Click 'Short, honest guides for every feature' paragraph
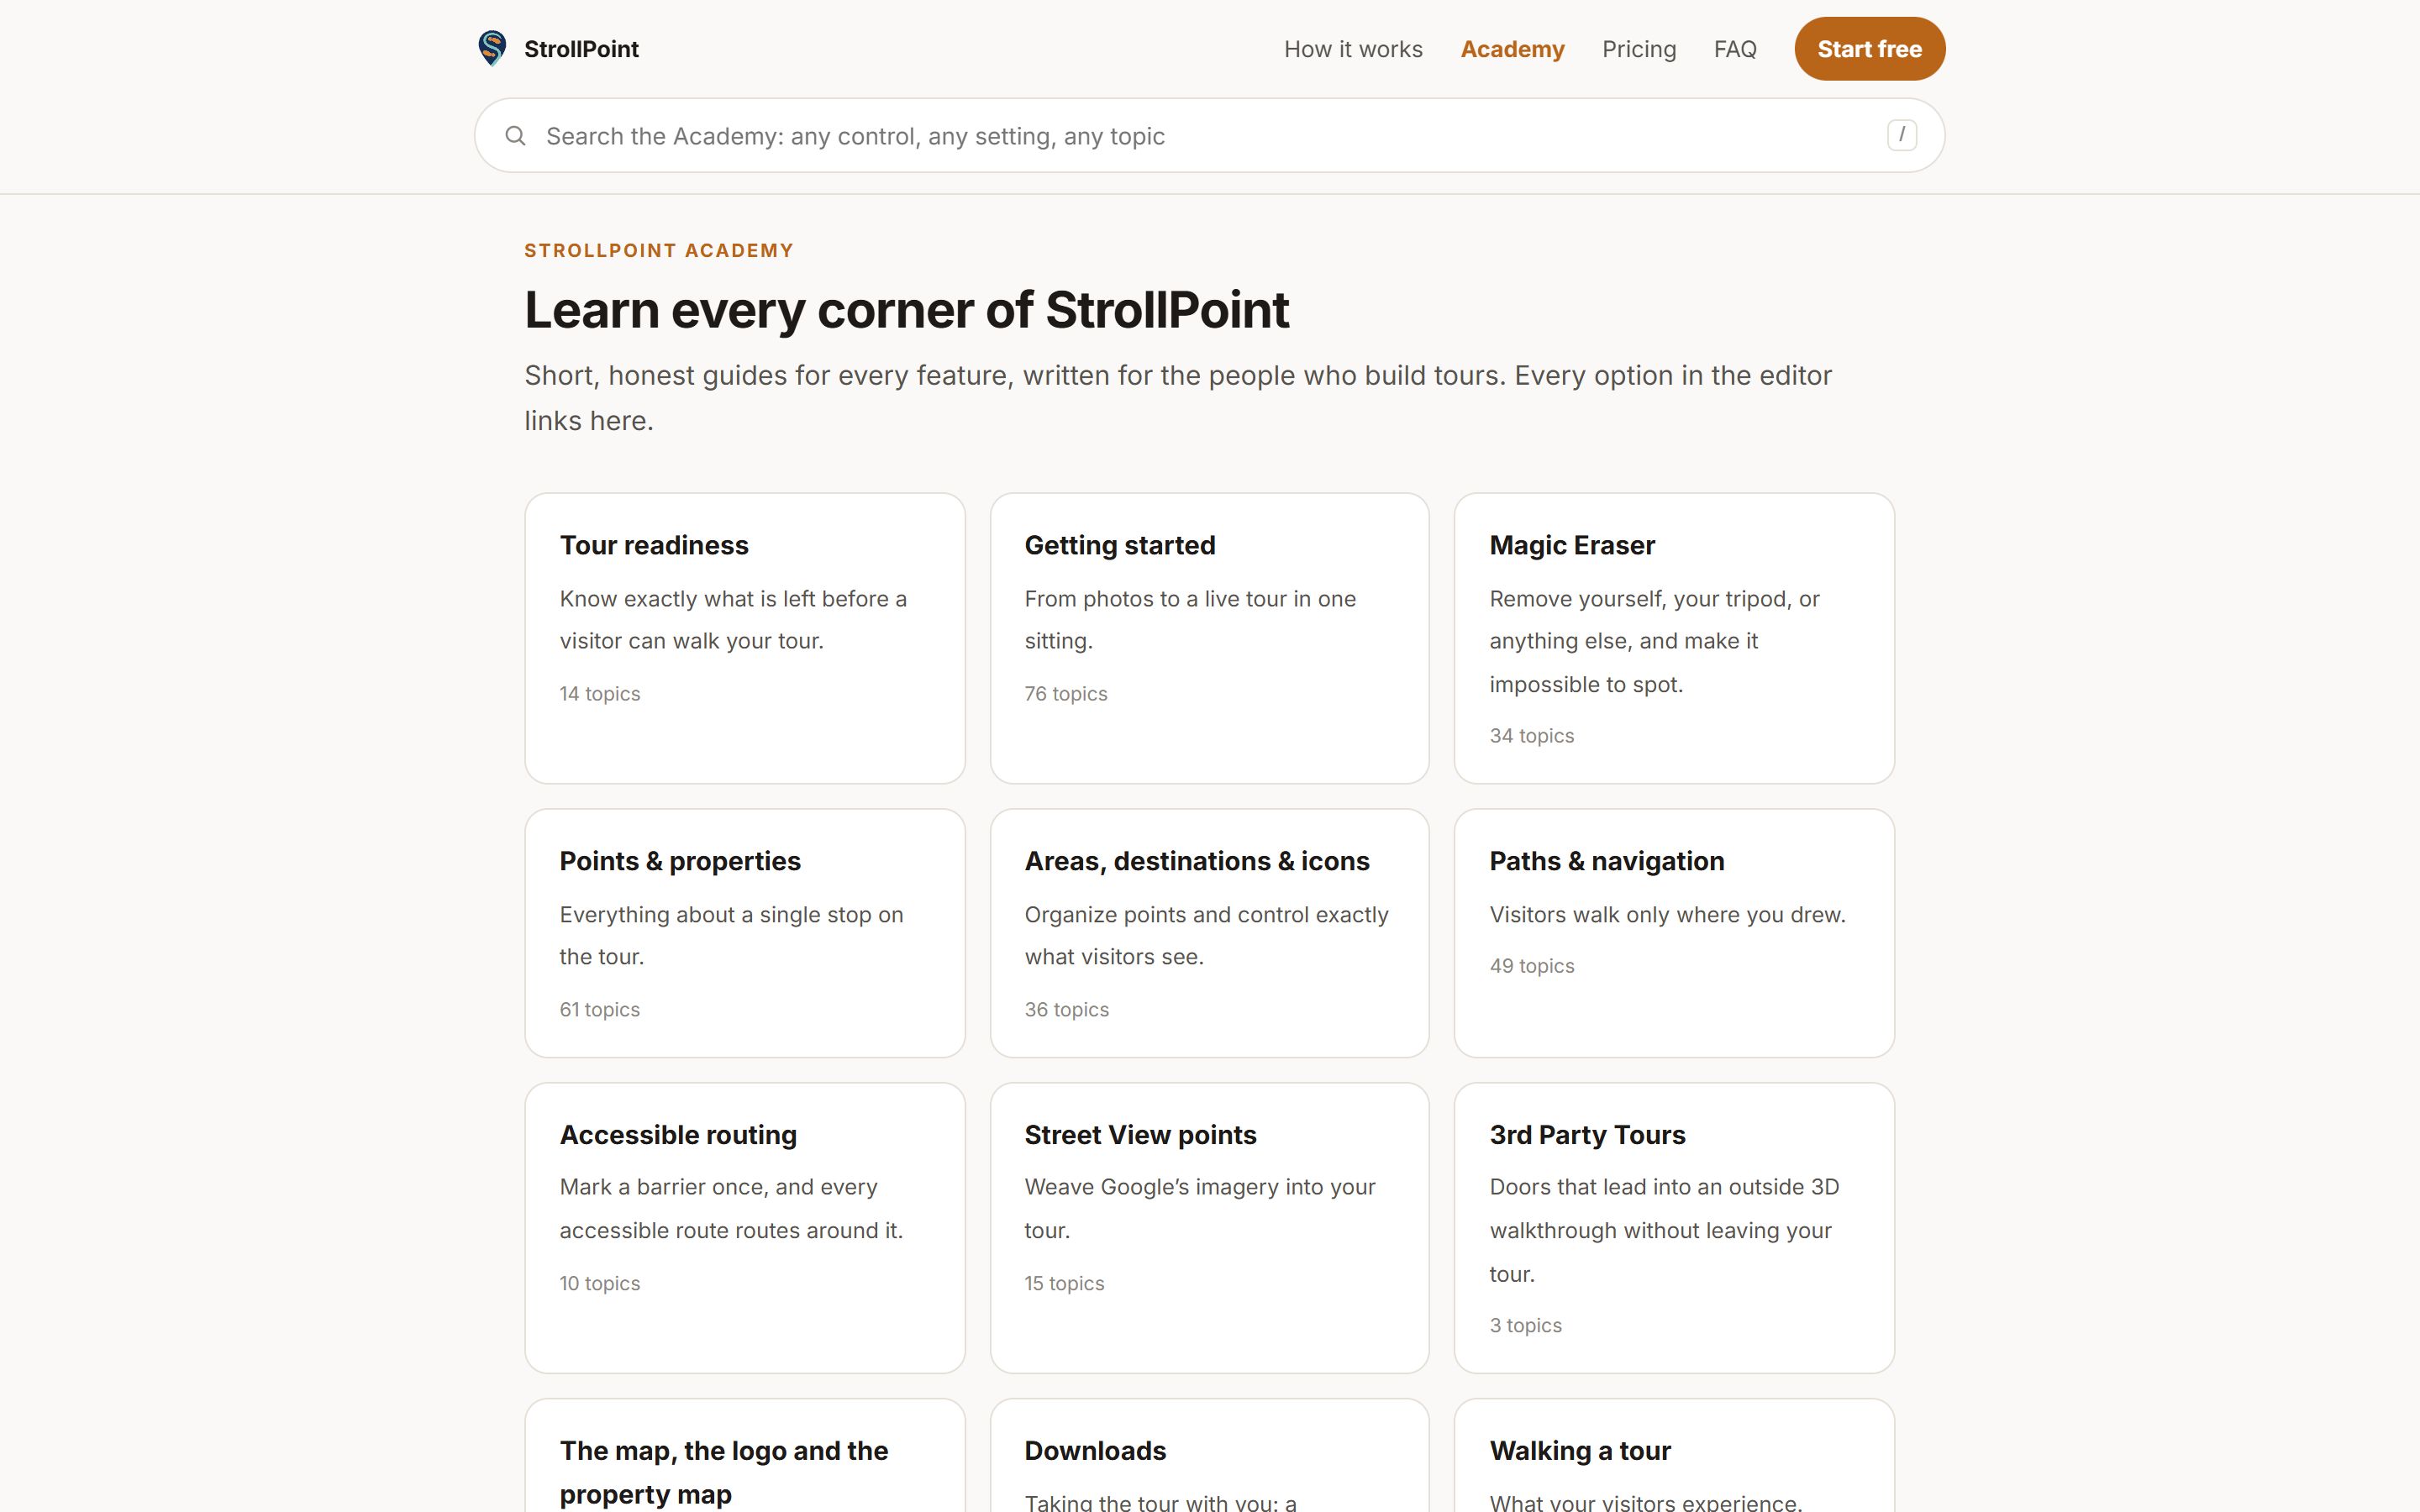The width and height of the screenshot is (2420, 1512). (1178, 398)
